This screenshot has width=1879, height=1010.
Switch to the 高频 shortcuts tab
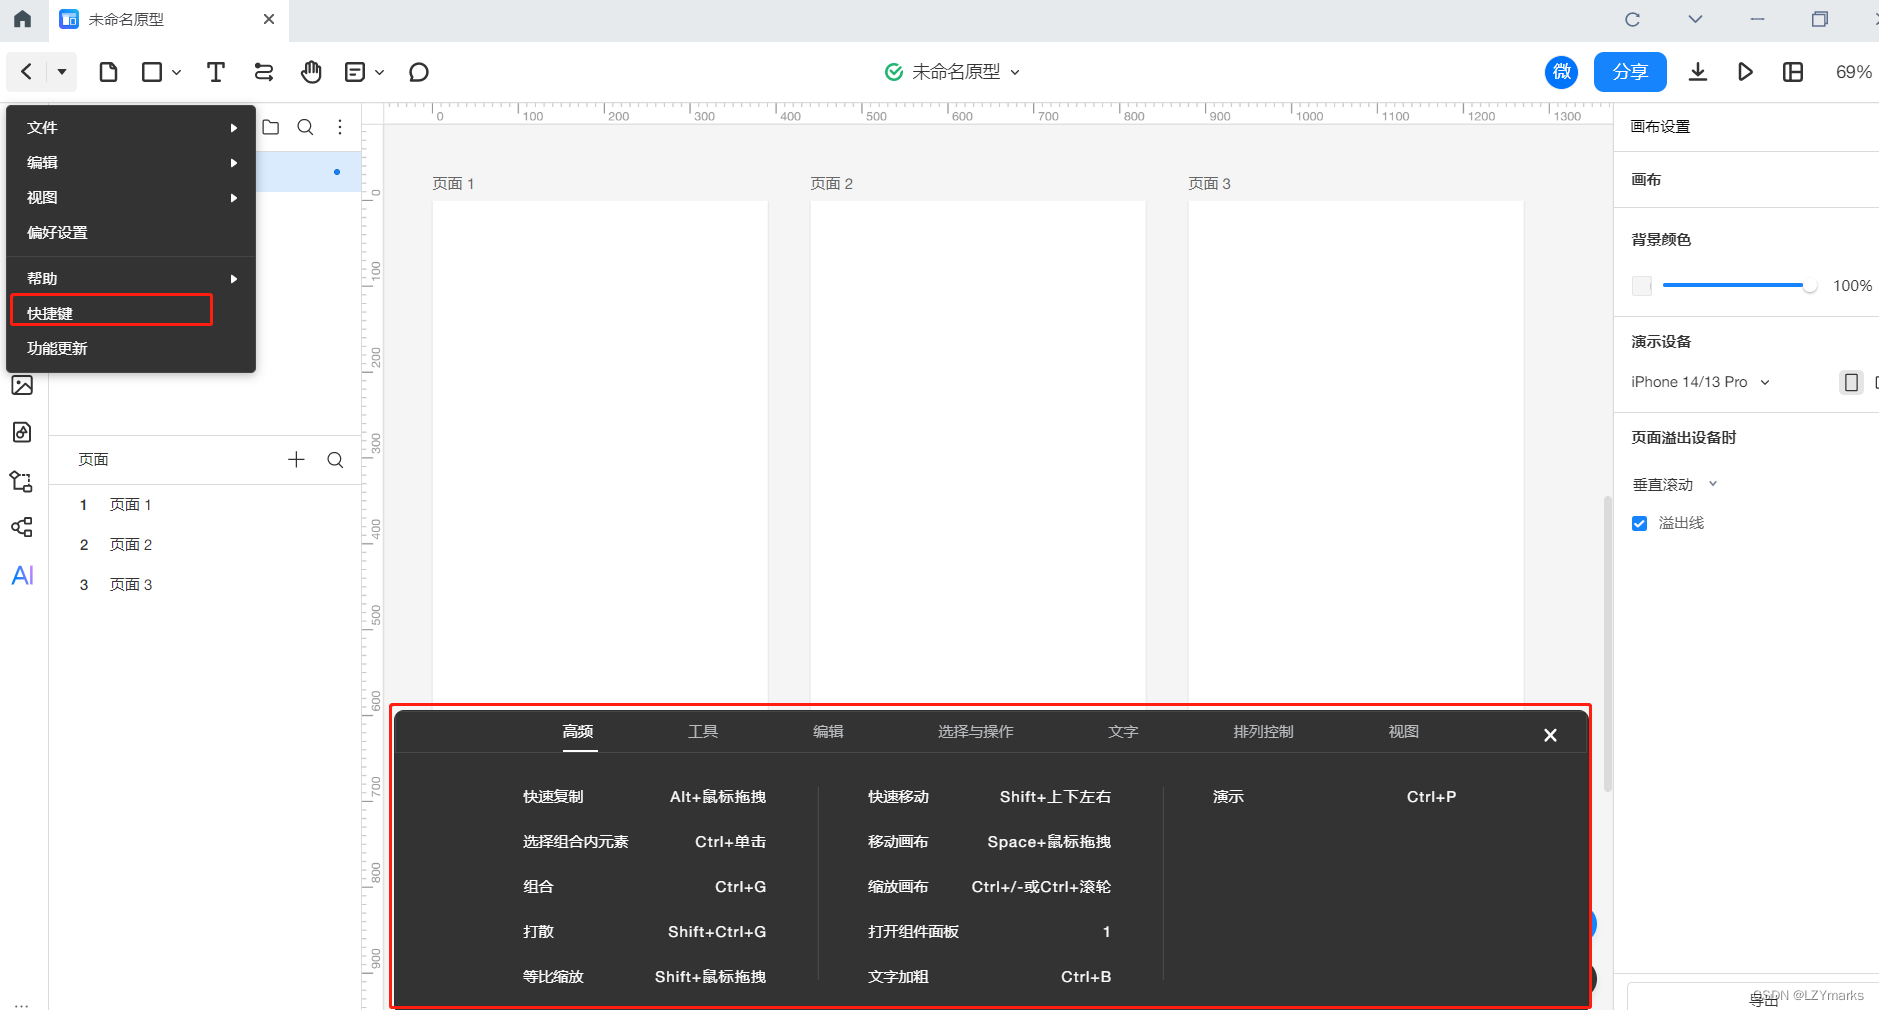578,731
